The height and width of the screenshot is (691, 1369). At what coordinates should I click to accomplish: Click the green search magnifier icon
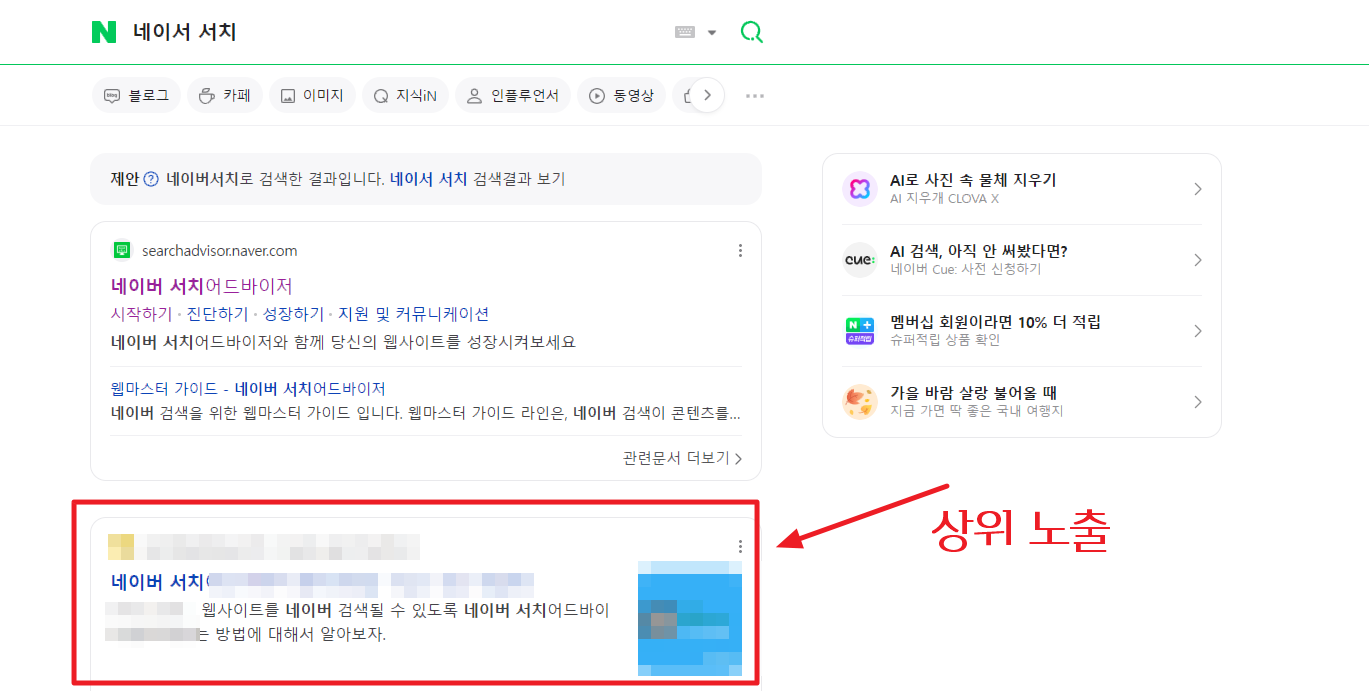(751, 31)
